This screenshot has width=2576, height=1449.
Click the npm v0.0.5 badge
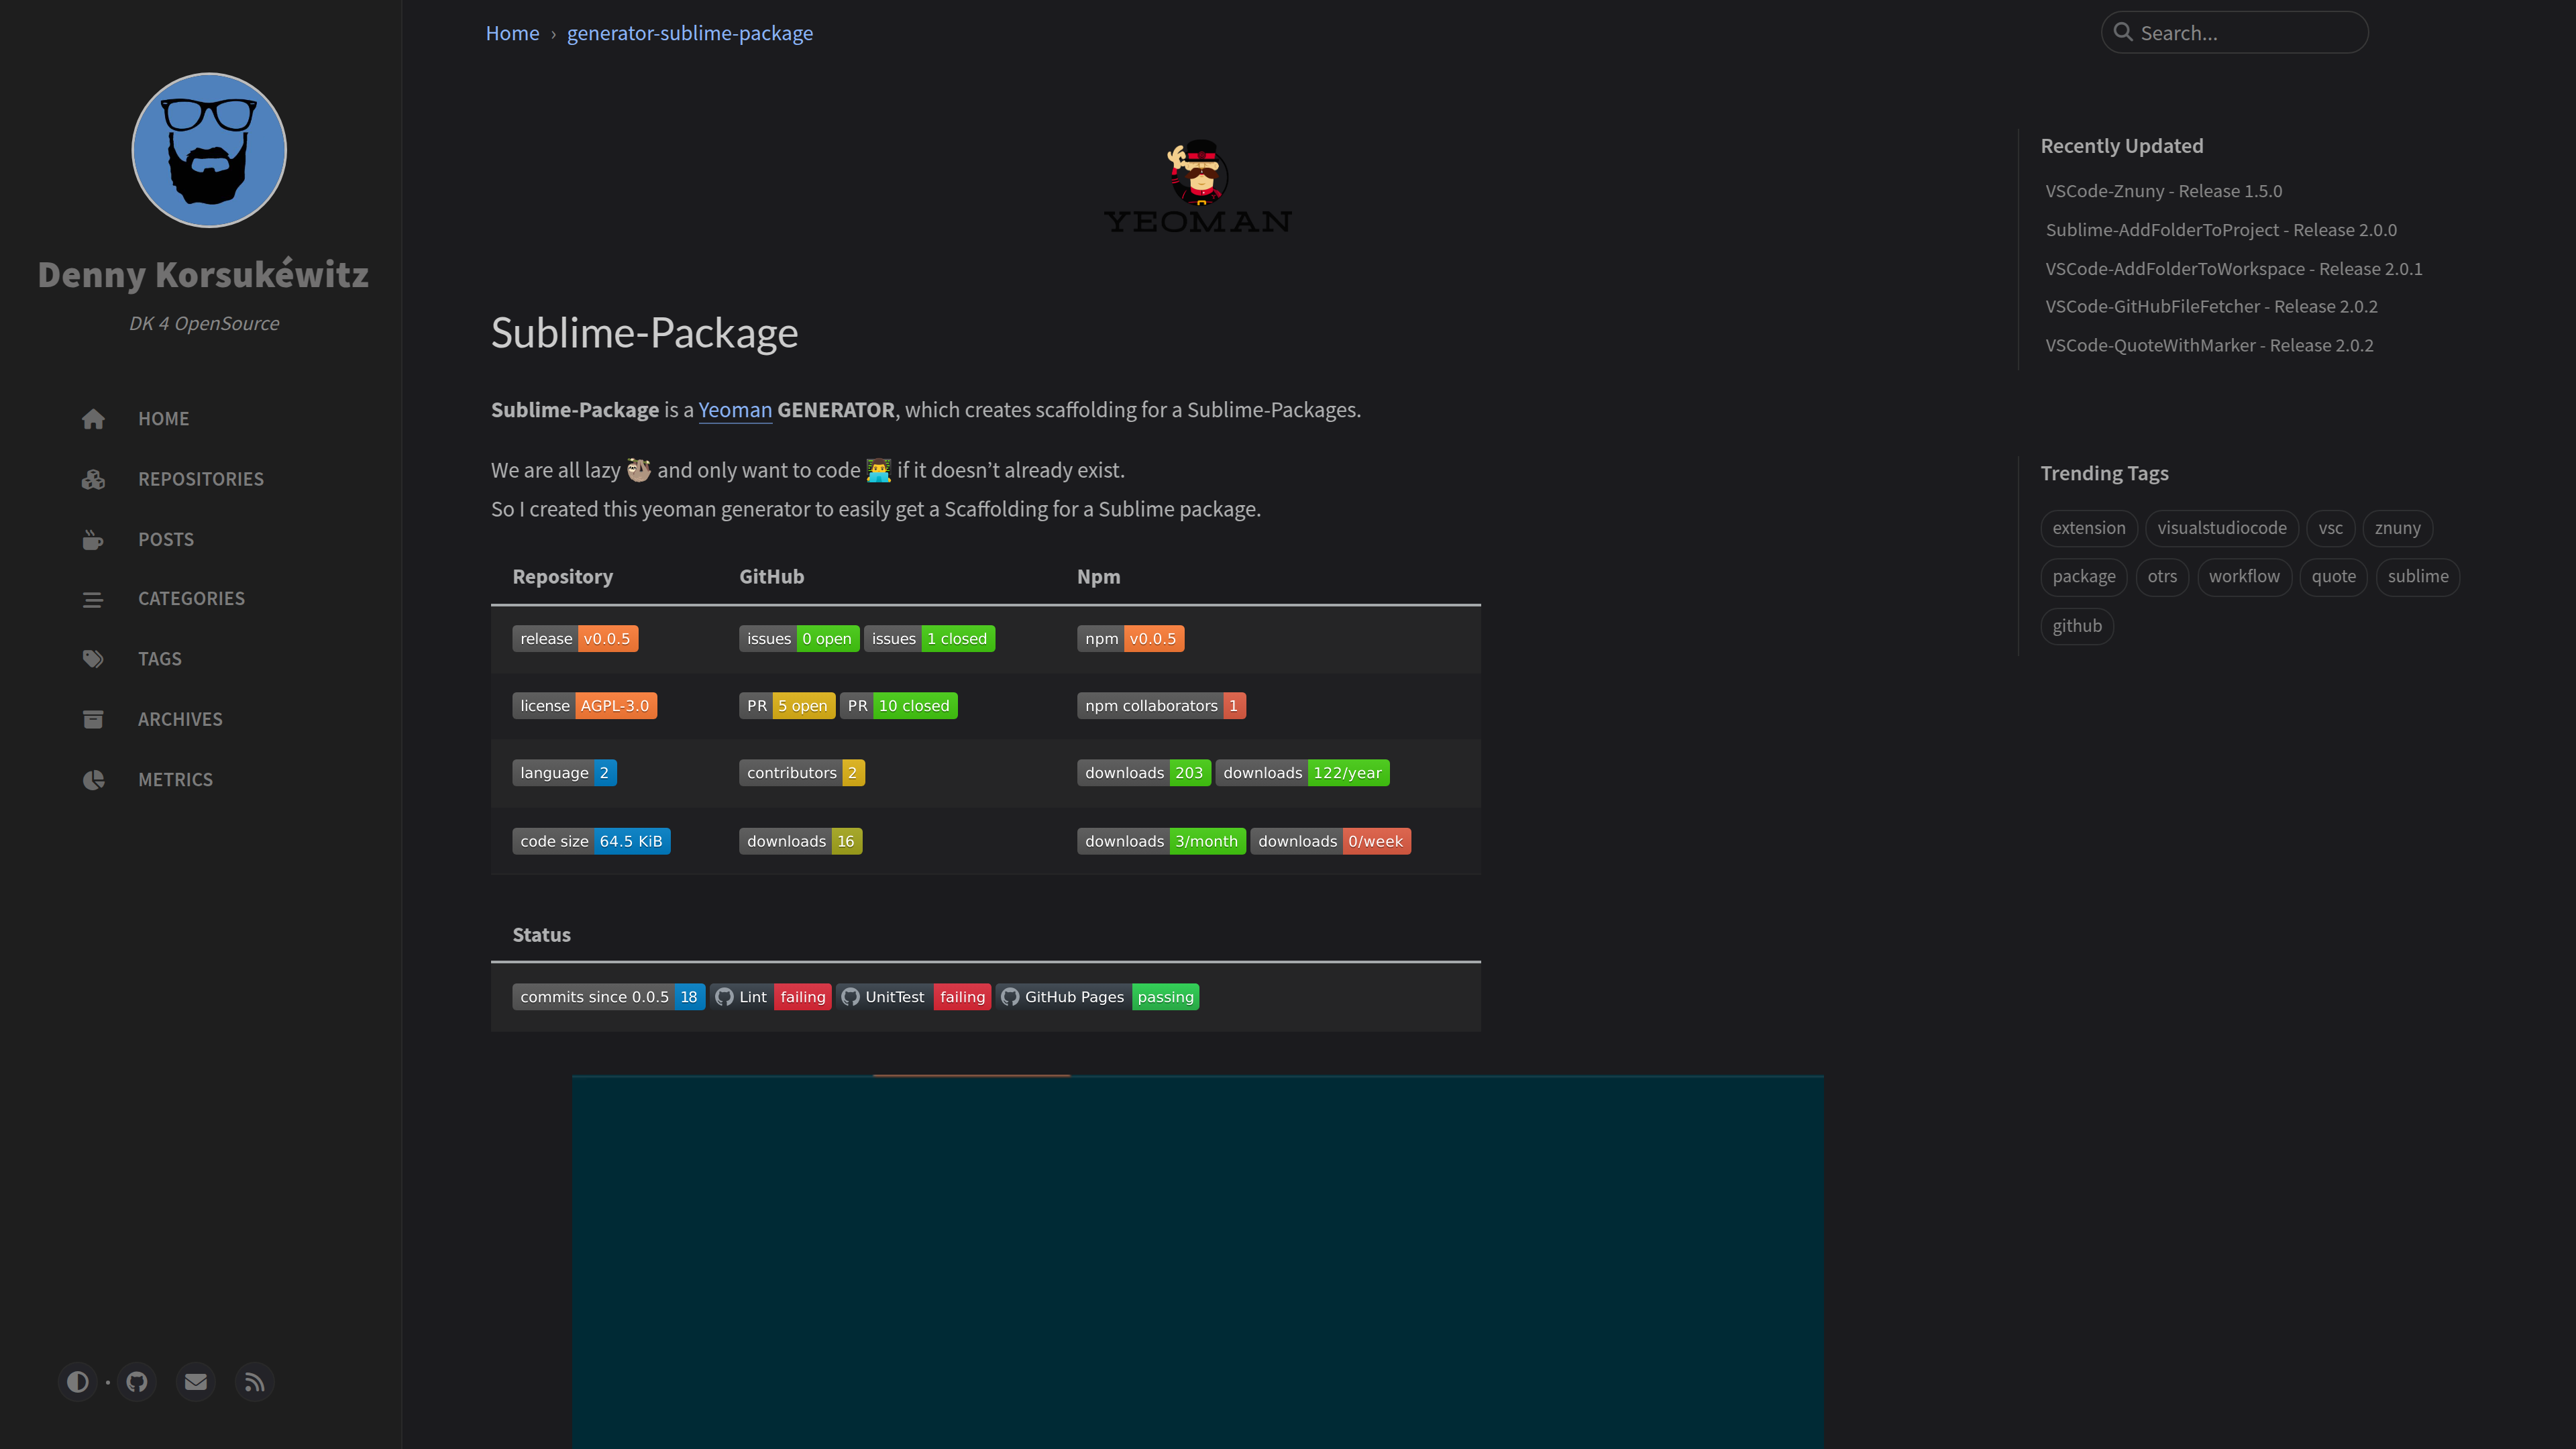point(1130,639)
